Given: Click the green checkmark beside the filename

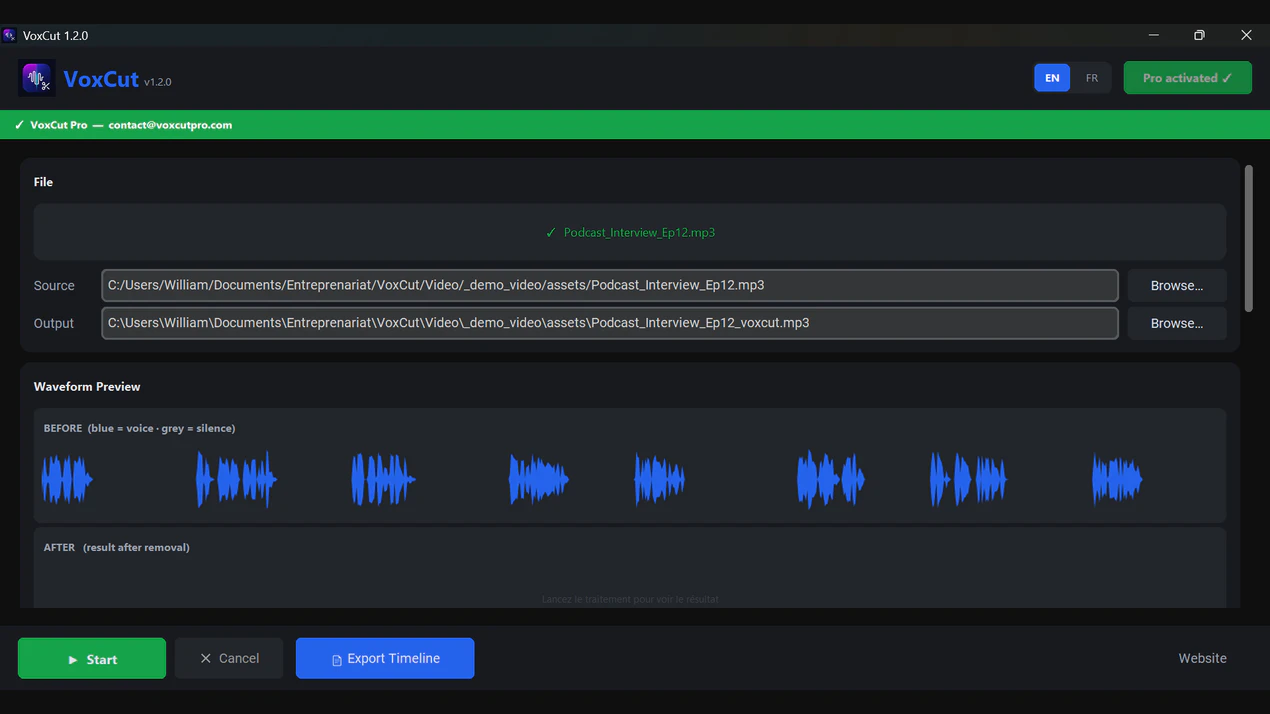Looking at the screenshot, I should pos(551,232).
